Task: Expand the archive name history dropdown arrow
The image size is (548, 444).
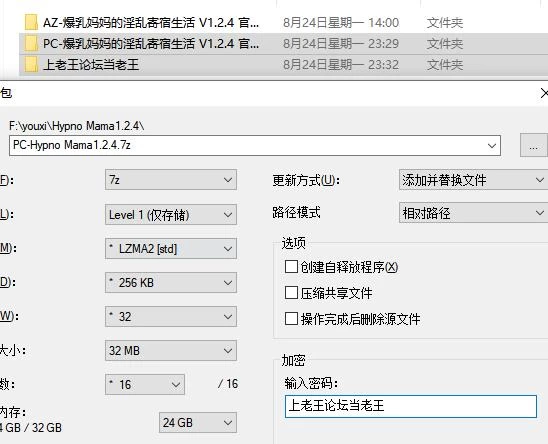Action: pos(492,145)
